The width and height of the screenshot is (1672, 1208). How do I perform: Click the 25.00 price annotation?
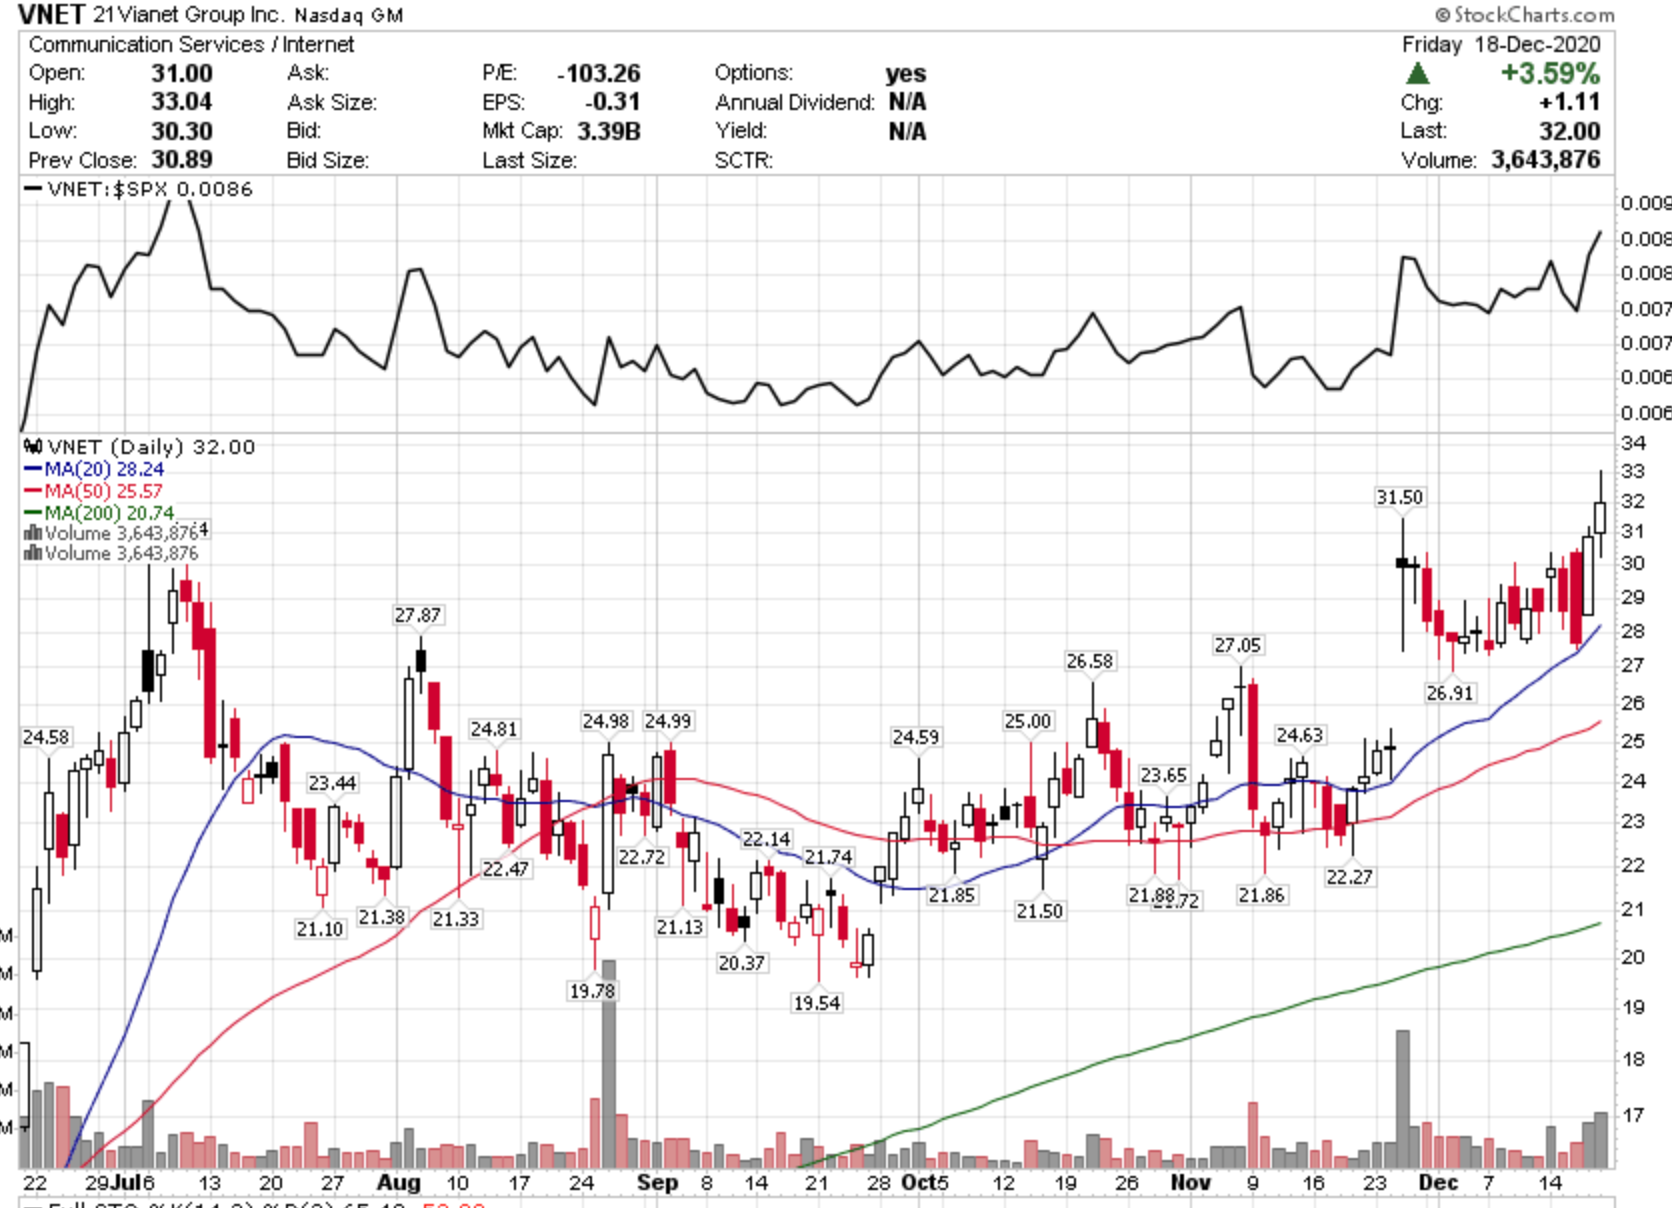(1028, 721)
